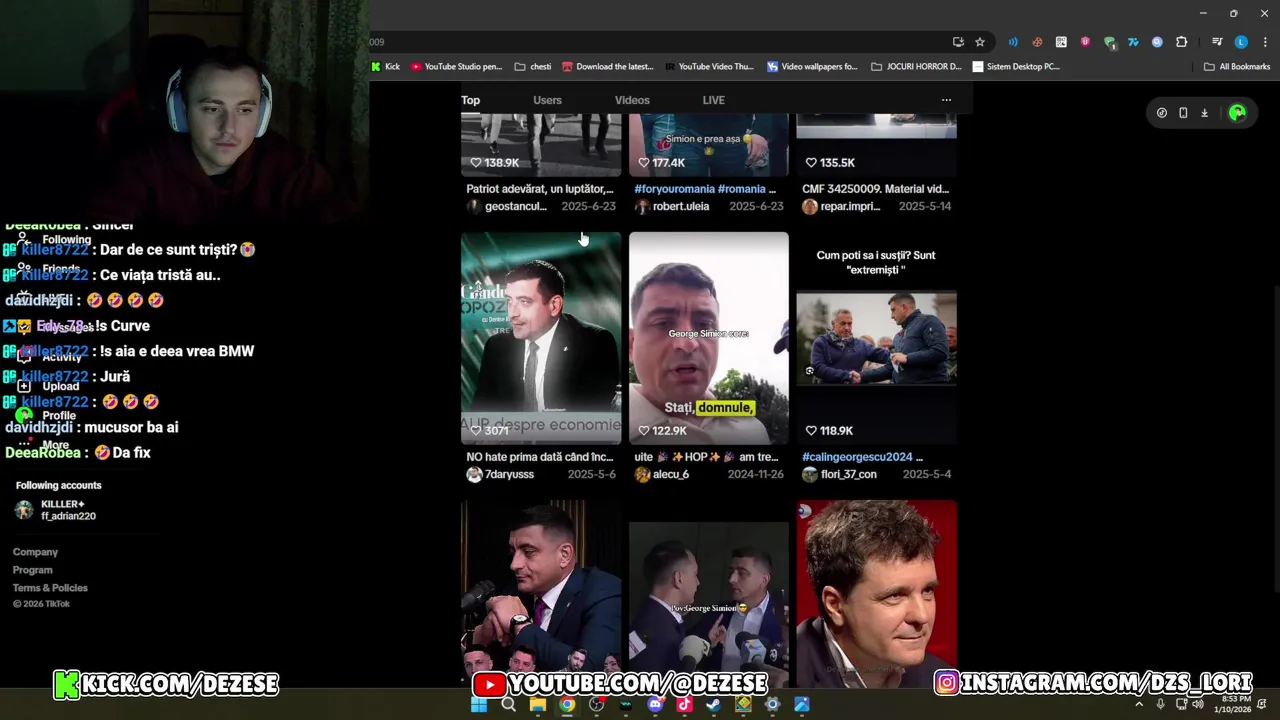Open the YouTube Studio bookmark
The image size is (1280, 720).
[x=456, y=67]
